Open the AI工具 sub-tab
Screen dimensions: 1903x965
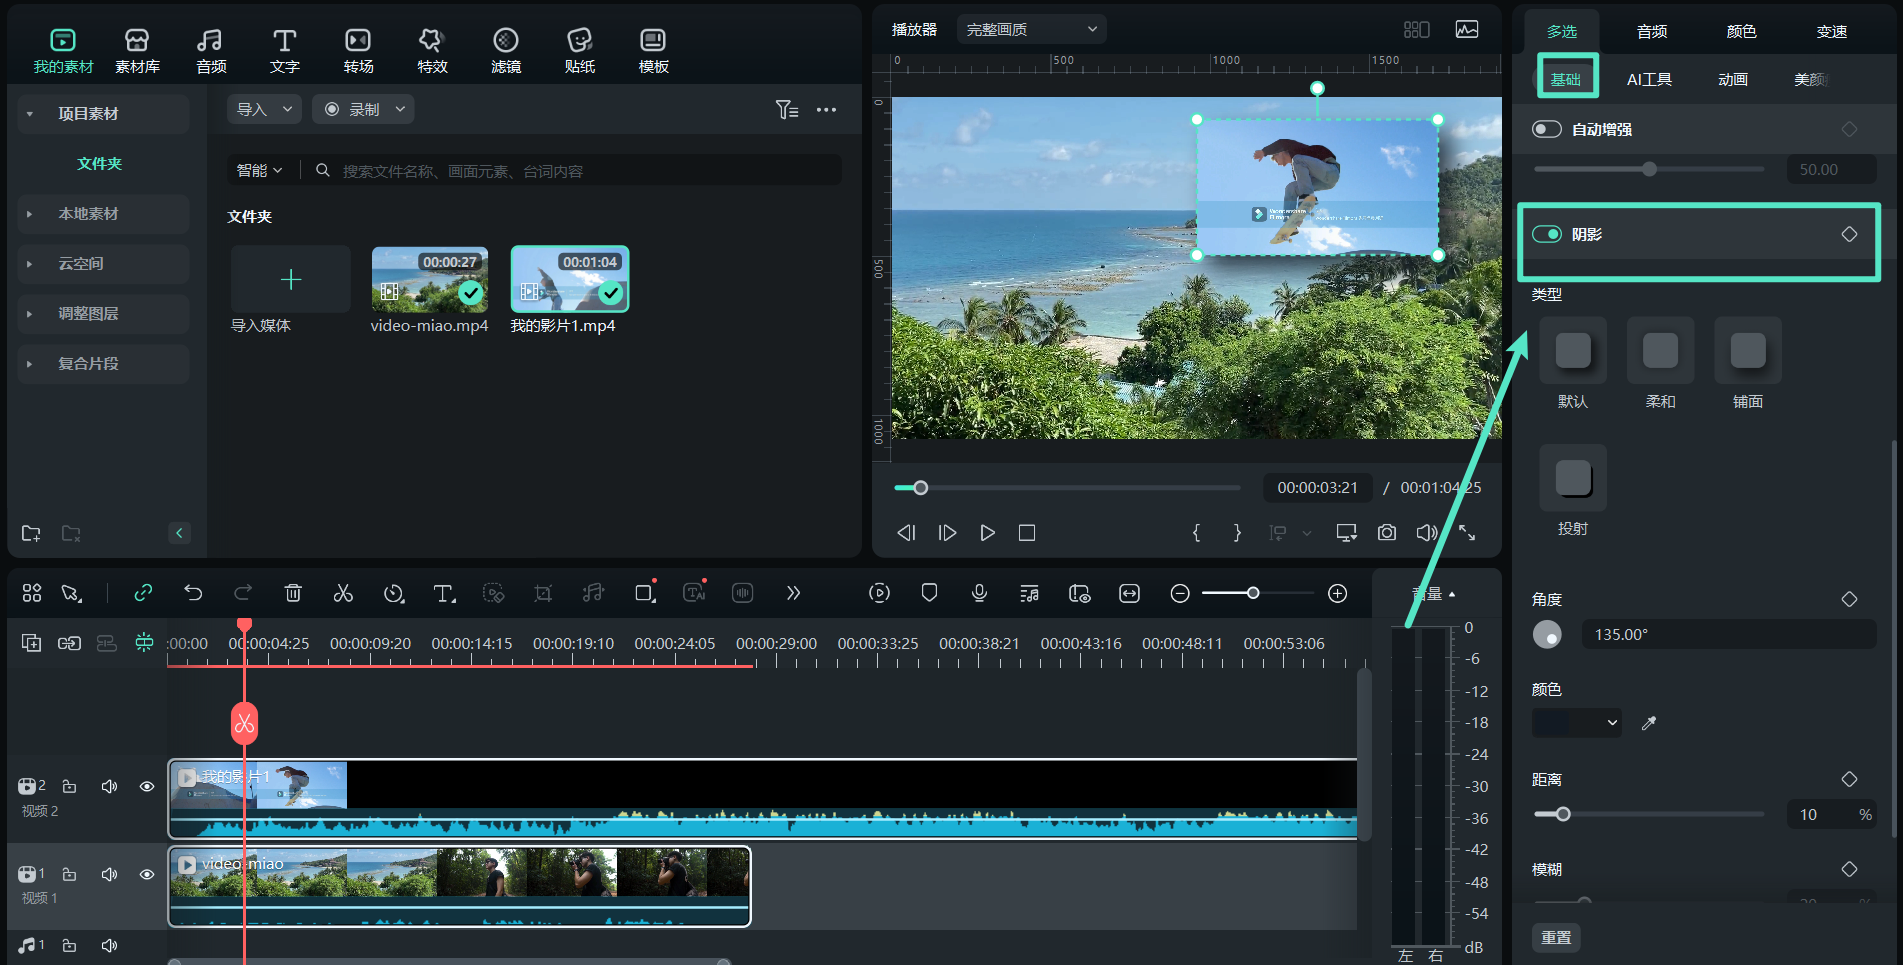click(x=1649, y=79)
